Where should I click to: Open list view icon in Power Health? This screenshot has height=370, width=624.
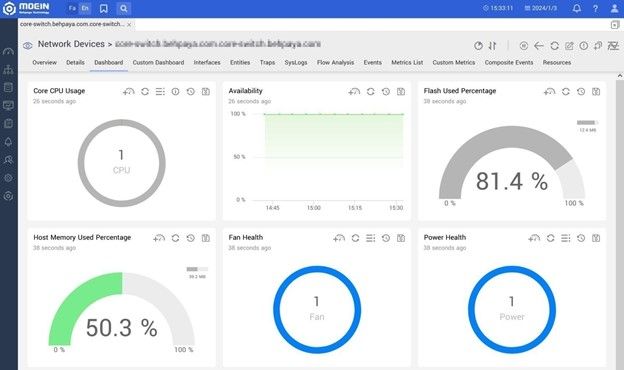point(566,238)
